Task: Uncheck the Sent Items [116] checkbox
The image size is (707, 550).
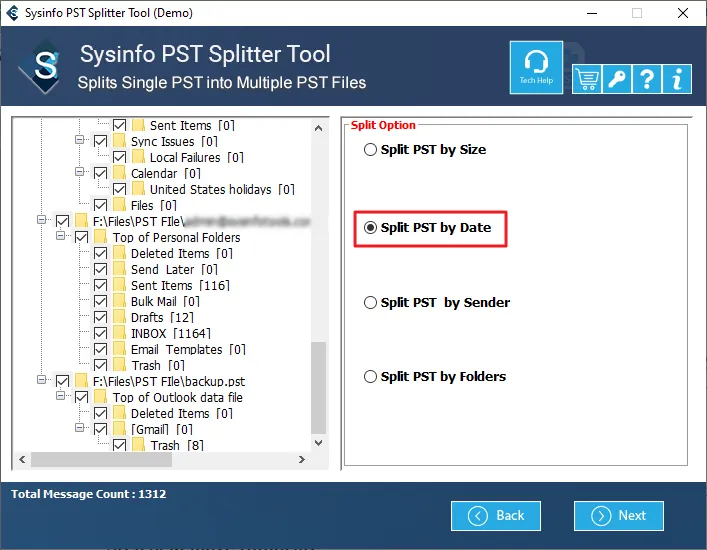Action: (x=100, y=285)
